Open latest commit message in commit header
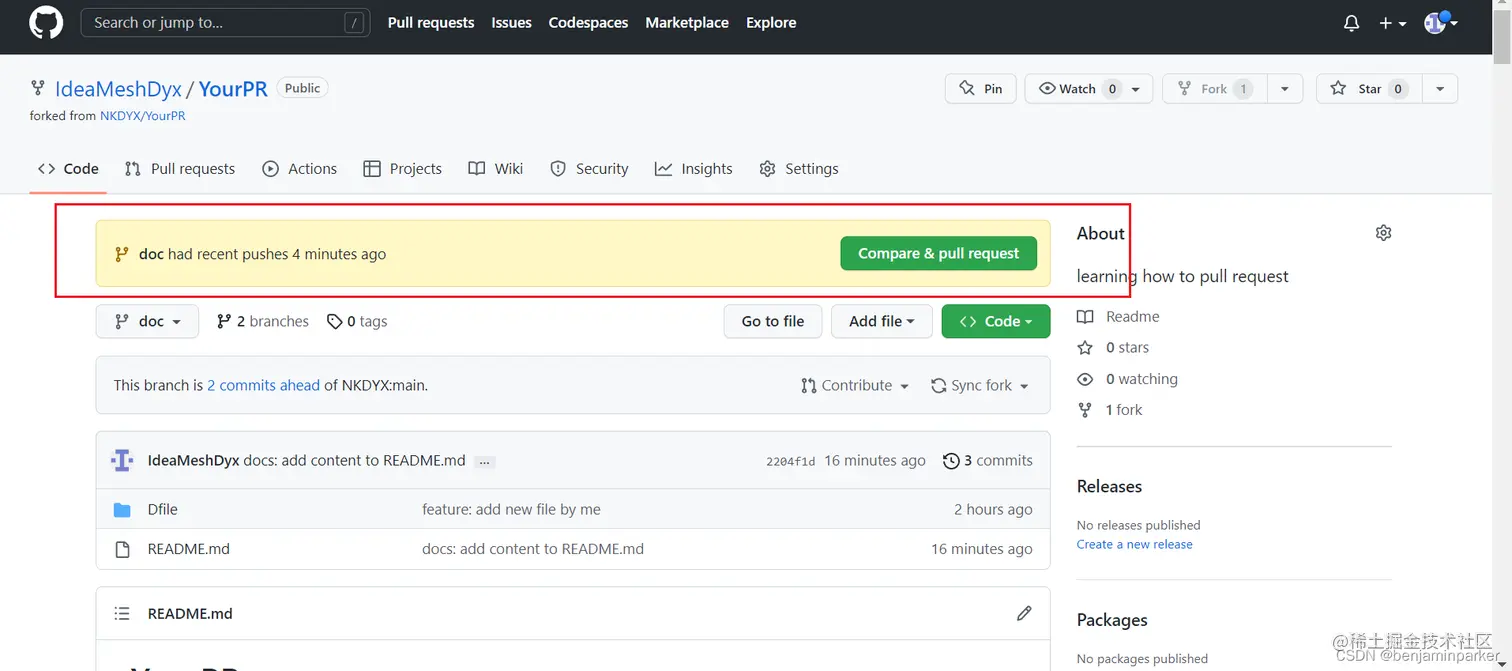Viewport: 1512px width, 671px height. pyautogui.click(x=355, y=460)
